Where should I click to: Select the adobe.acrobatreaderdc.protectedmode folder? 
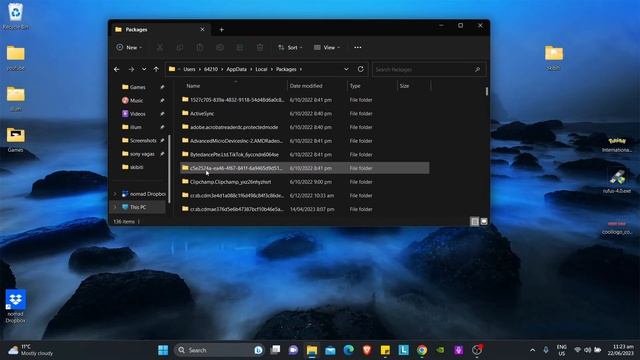(304, 127)
